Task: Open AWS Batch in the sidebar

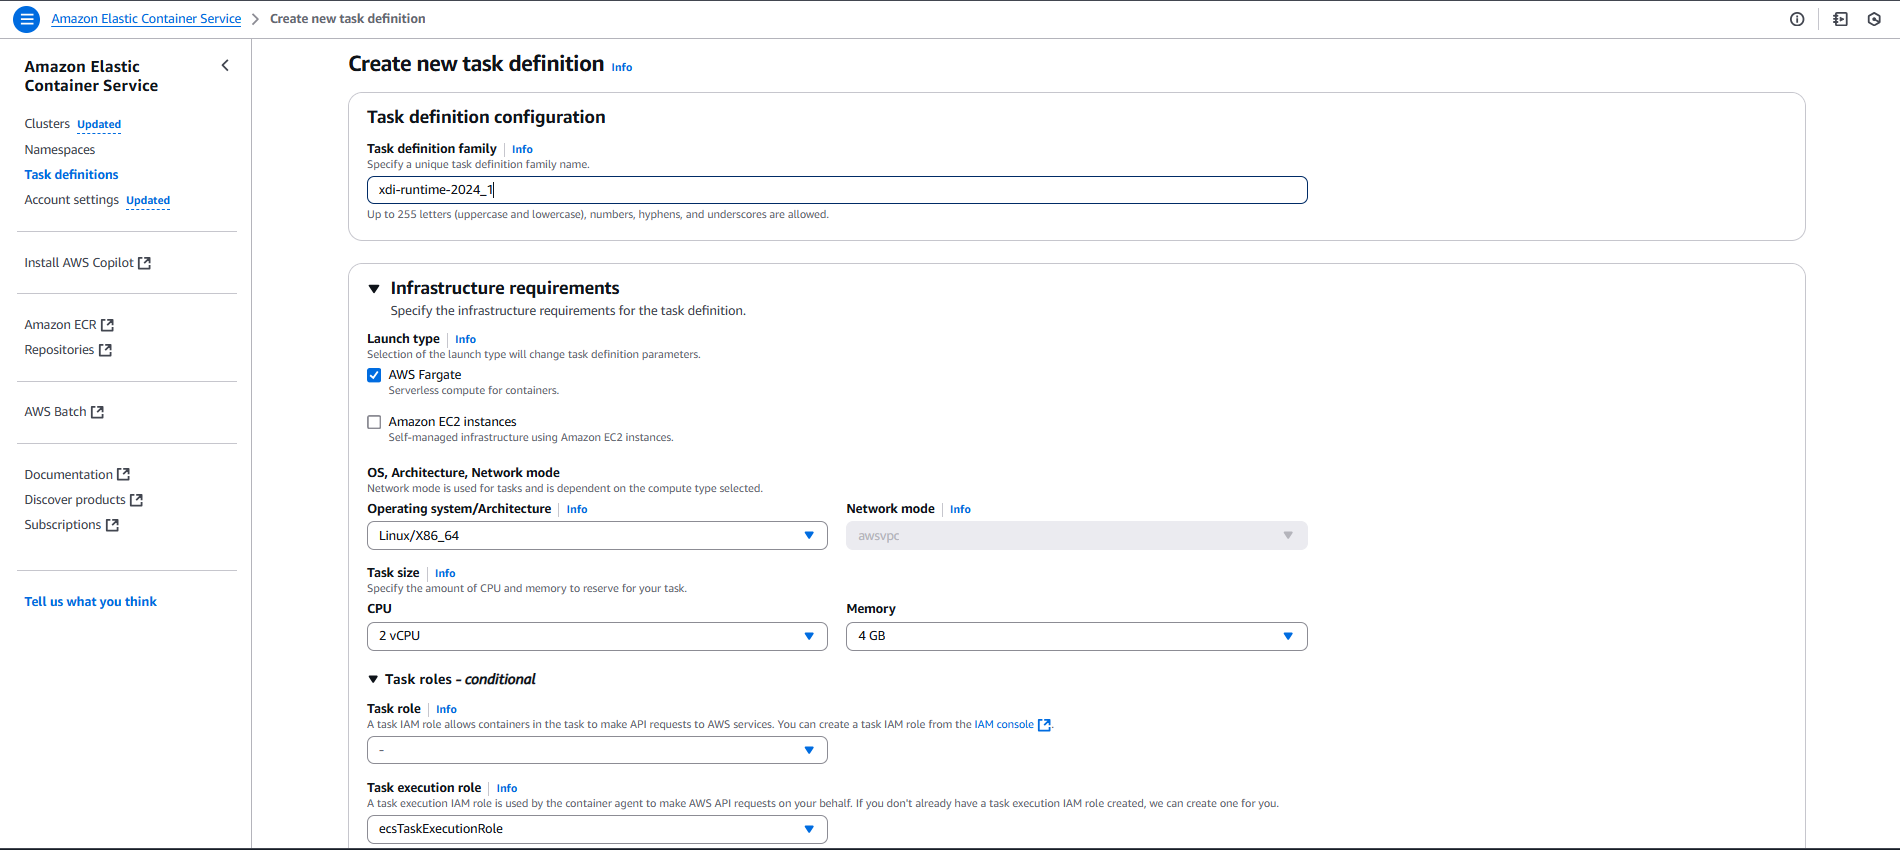Action: [55, 412]
